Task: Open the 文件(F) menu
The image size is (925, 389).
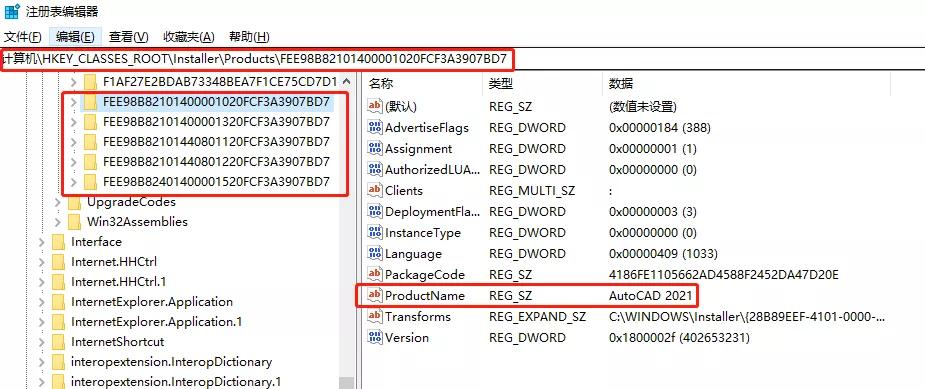Action: (22, 37)
